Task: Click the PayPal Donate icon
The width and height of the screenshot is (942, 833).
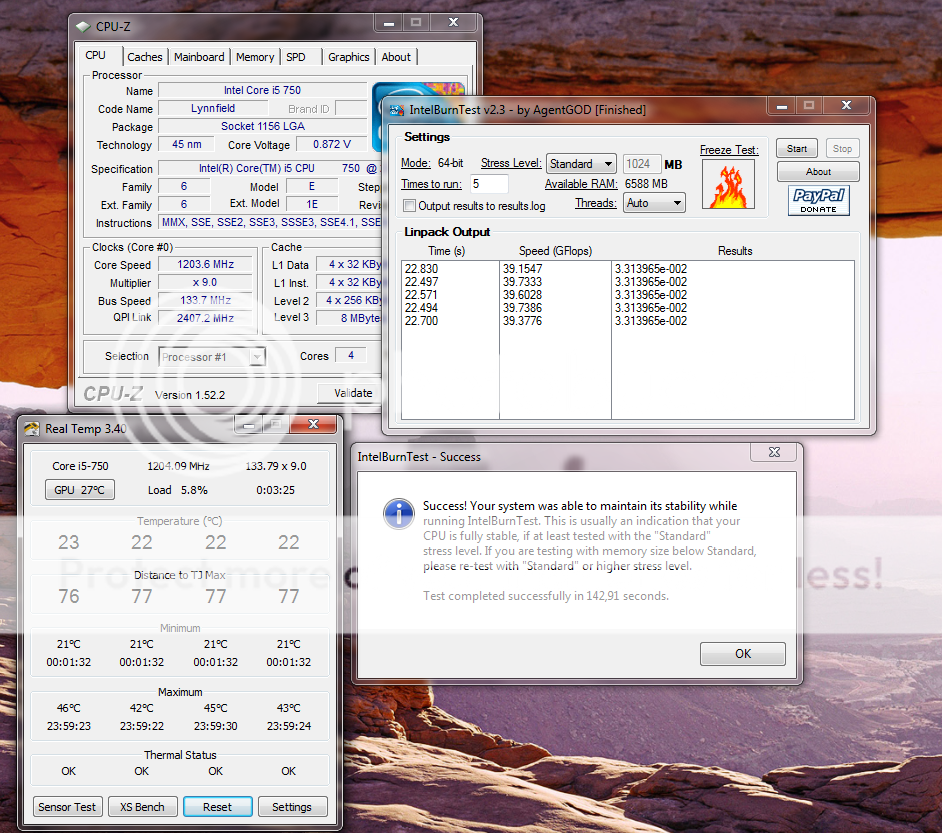Action: pos(818,200)
